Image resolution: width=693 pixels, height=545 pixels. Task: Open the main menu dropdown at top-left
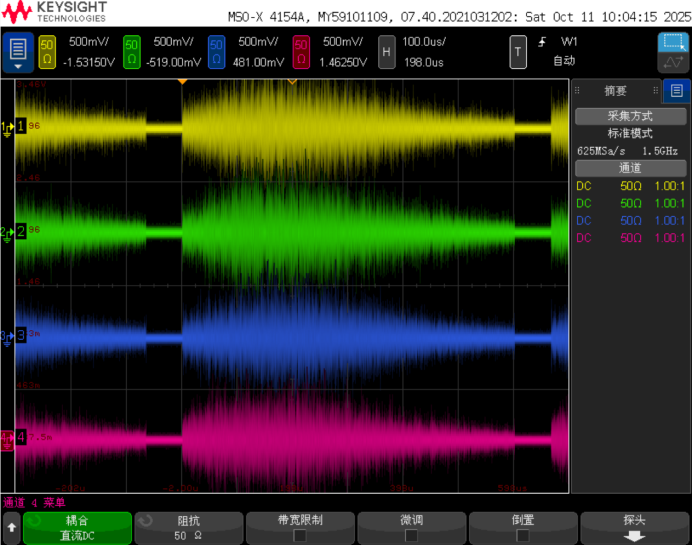coord(18,52)
